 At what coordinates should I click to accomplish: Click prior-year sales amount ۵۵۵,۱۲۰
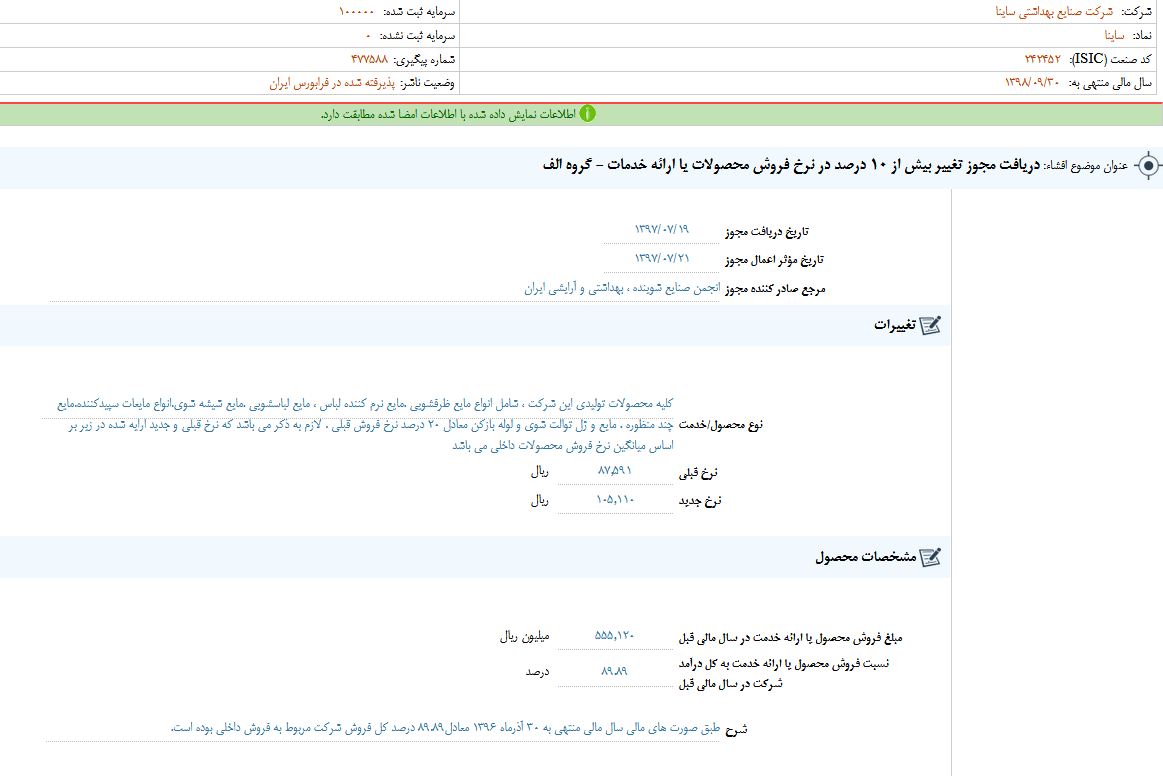coord(614,635)
